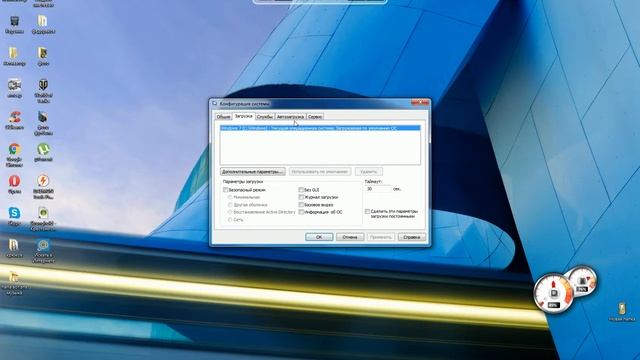This screenshot has width=640, height=360.
Task: Enable the Безопасный режим checkbox
Action: [x=226, y=190]
